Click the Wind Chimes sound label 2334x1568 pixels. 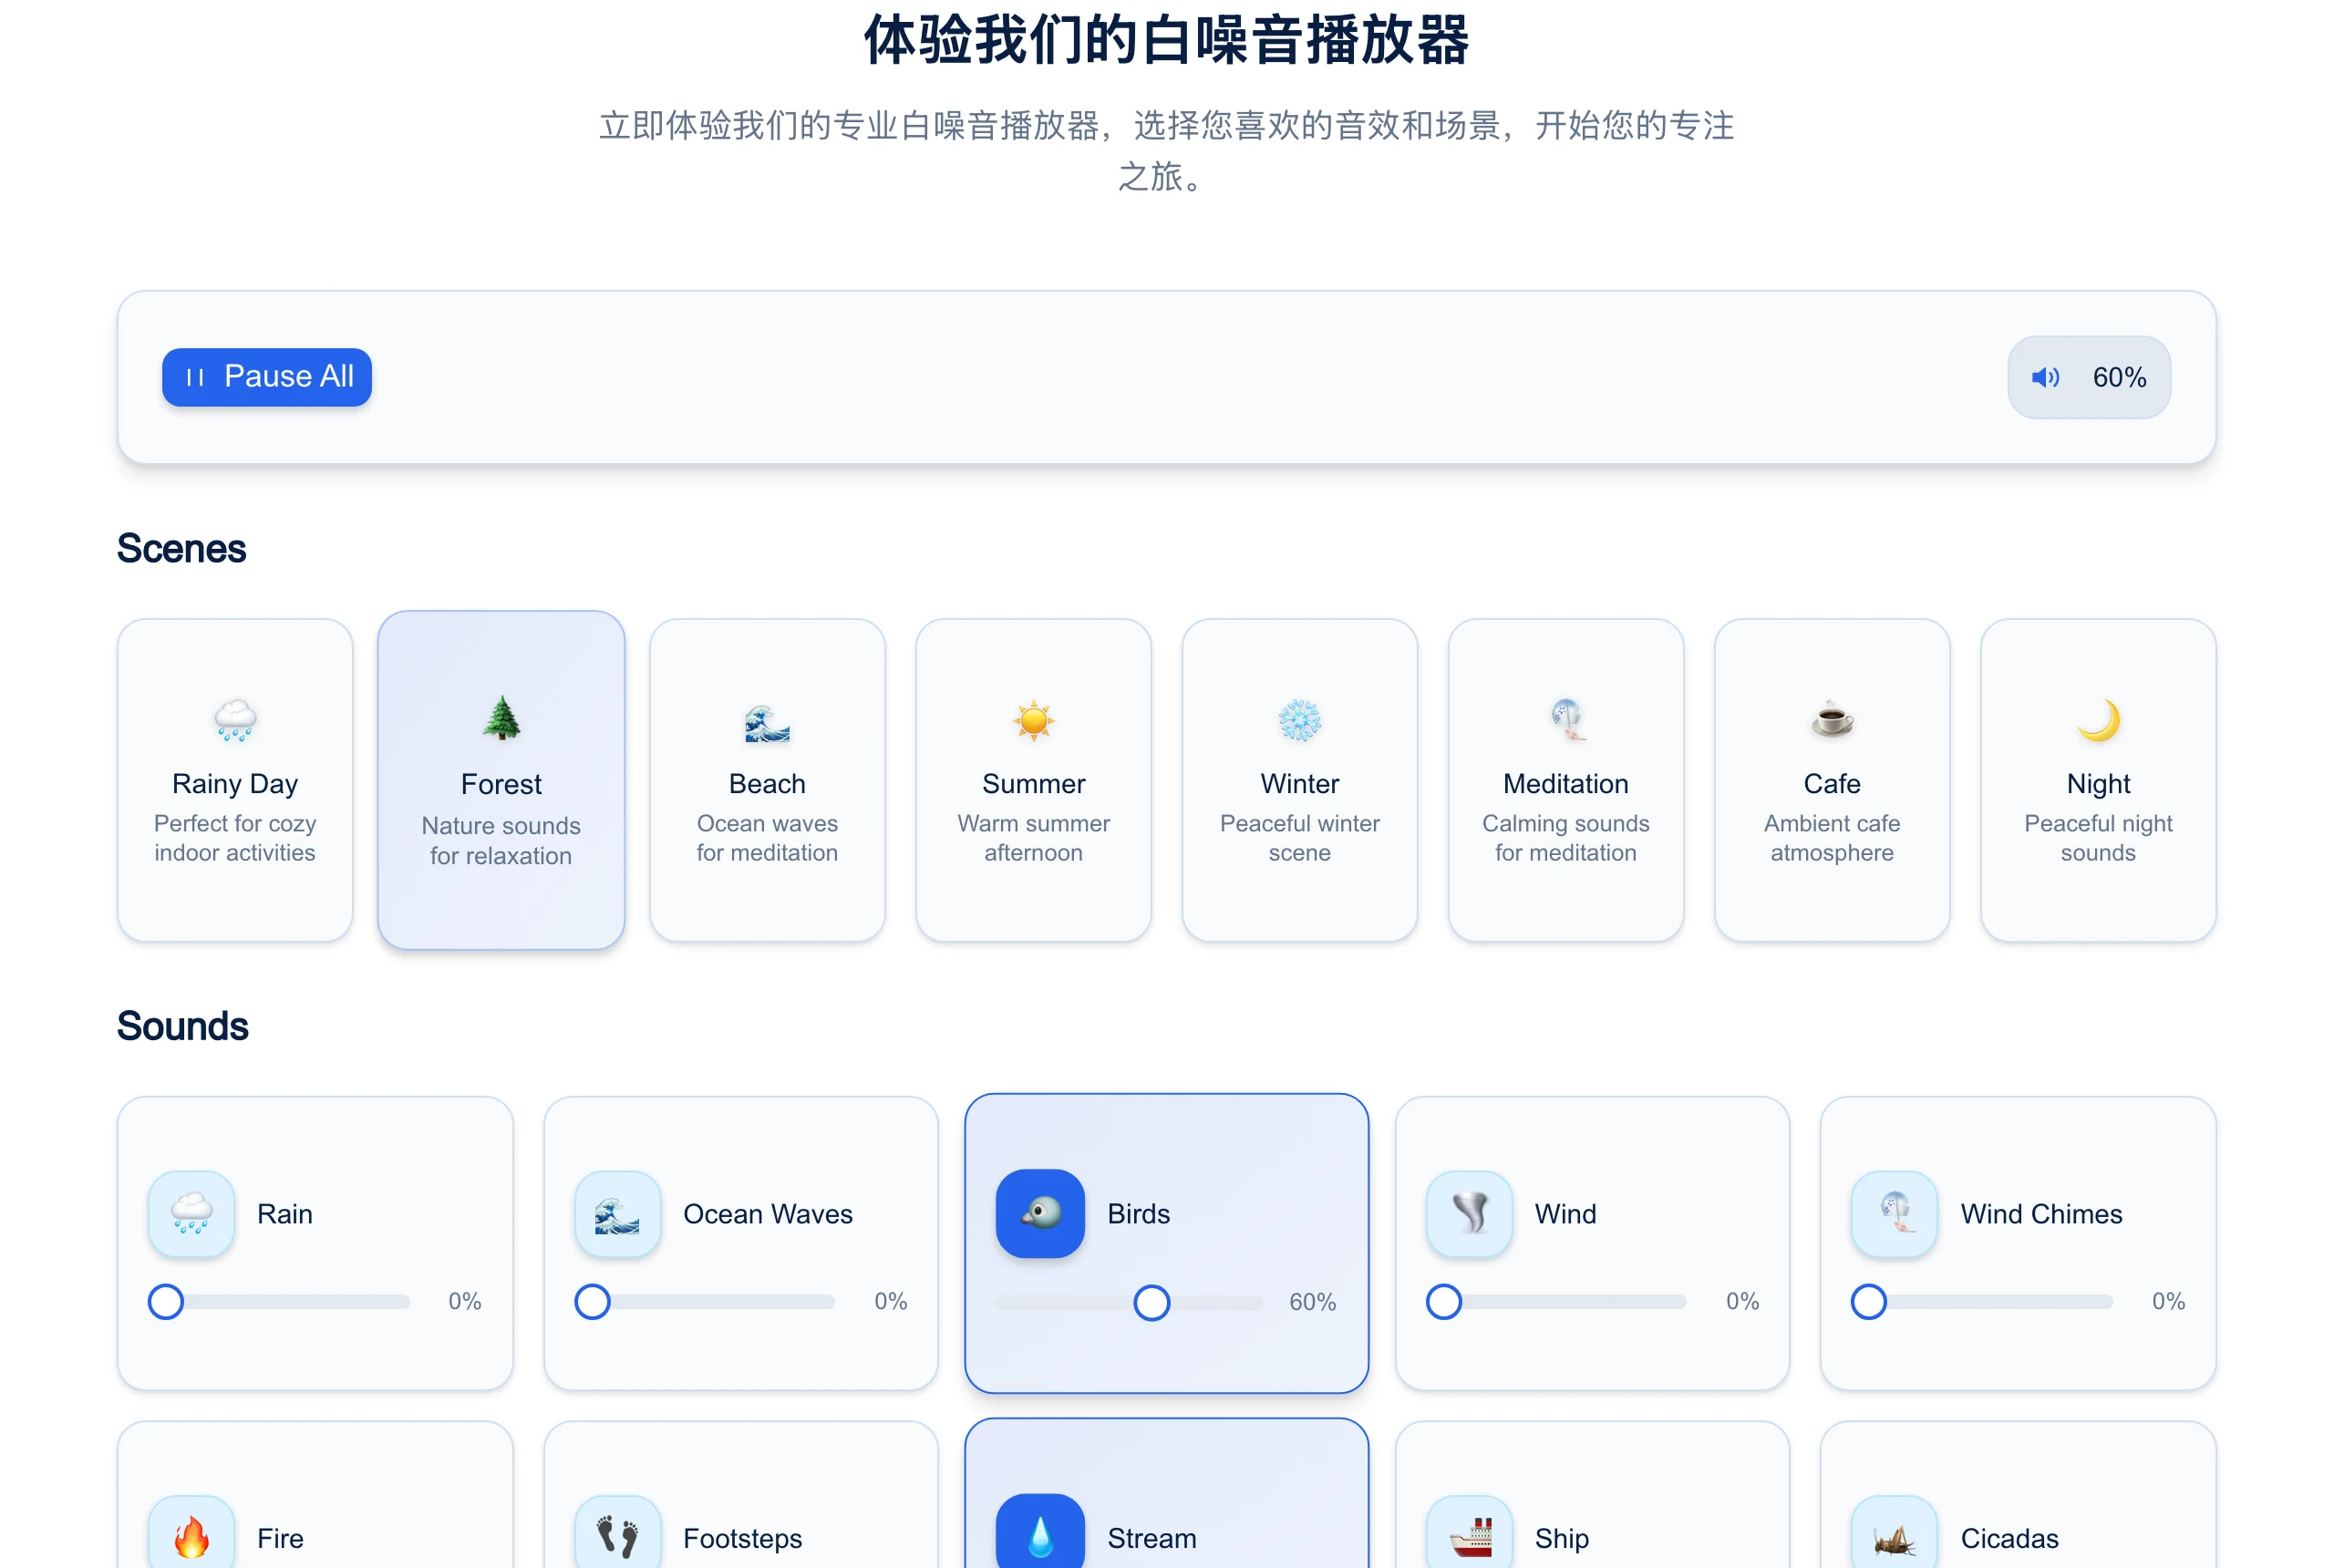(2041, 1214)
